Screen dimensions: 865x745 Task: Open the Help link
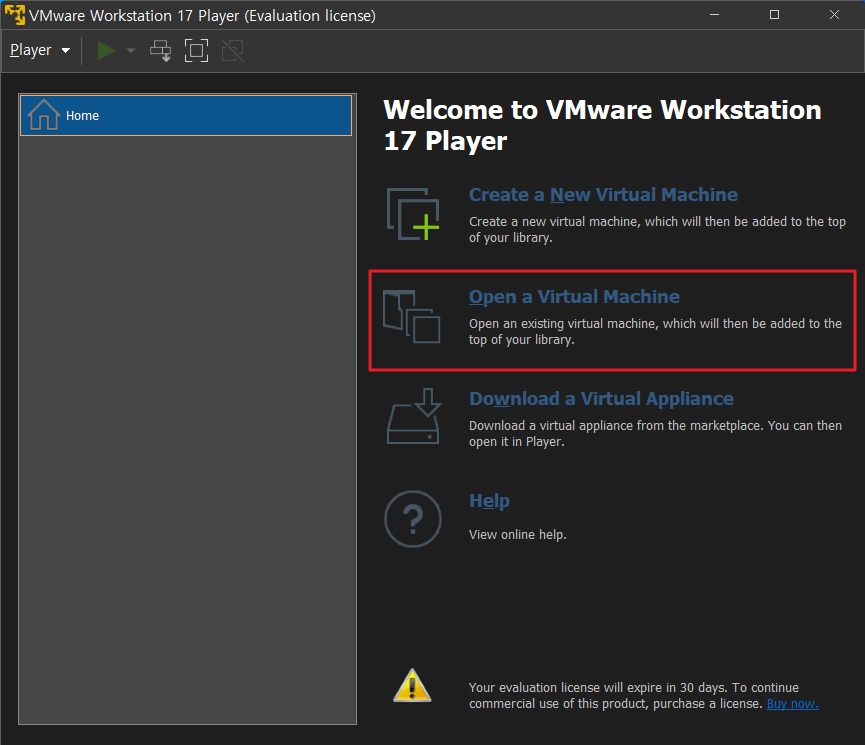[x=489, y=501]
